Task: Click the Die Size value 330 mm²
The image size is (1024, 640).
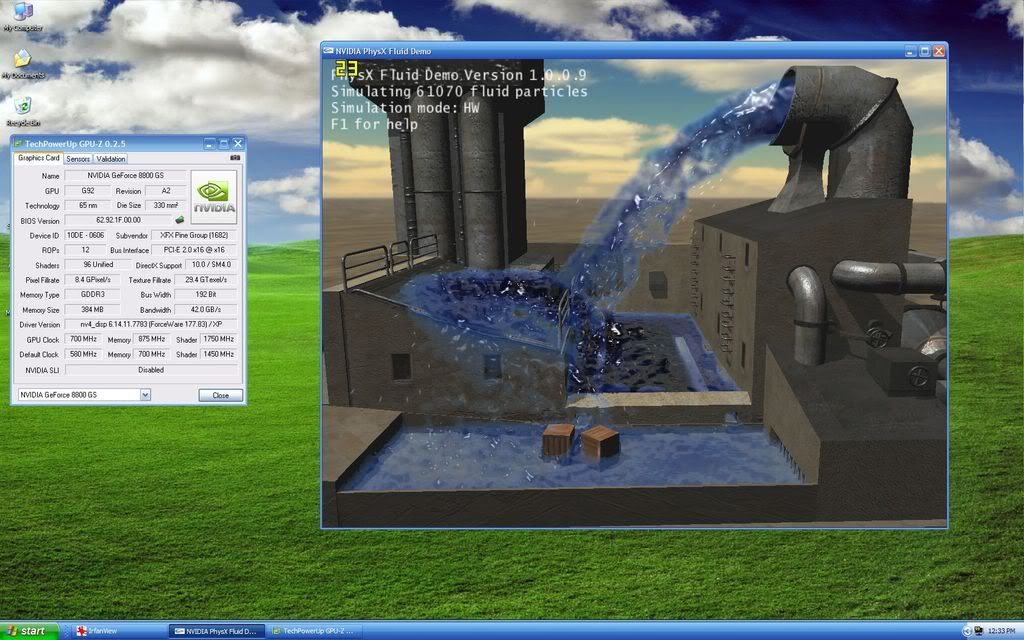Action: click(165, 205)
